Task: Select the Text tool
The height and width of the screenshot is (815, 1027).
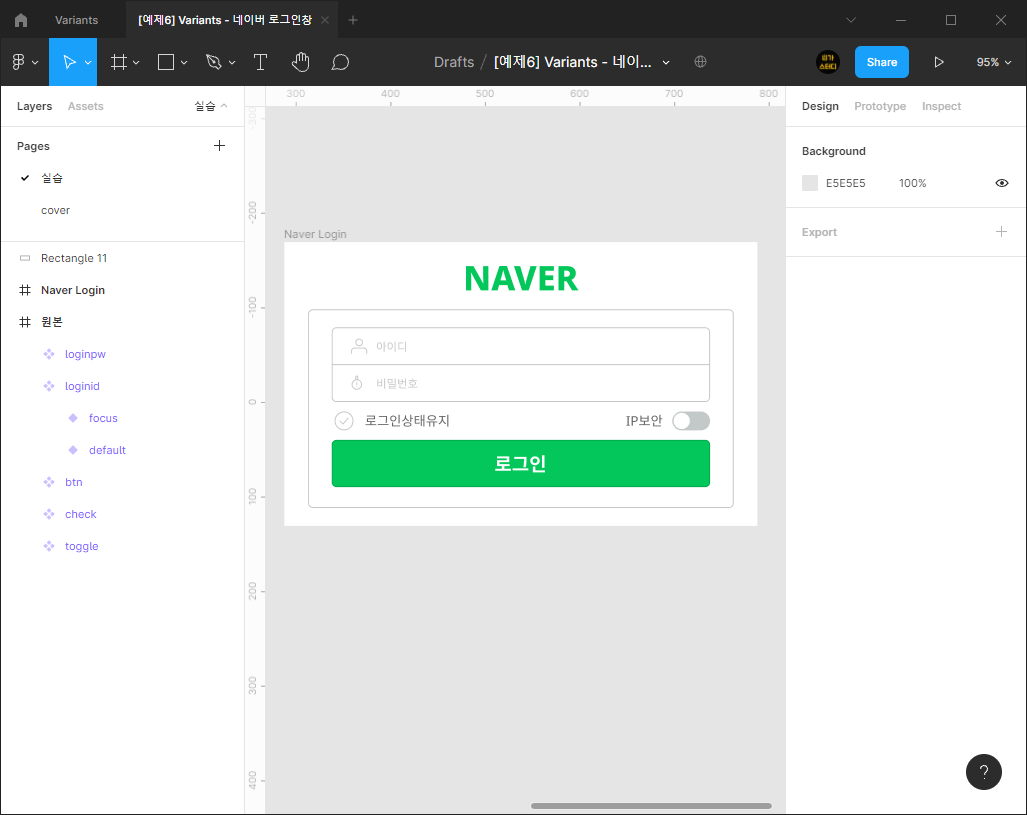Action: [260, 62]
